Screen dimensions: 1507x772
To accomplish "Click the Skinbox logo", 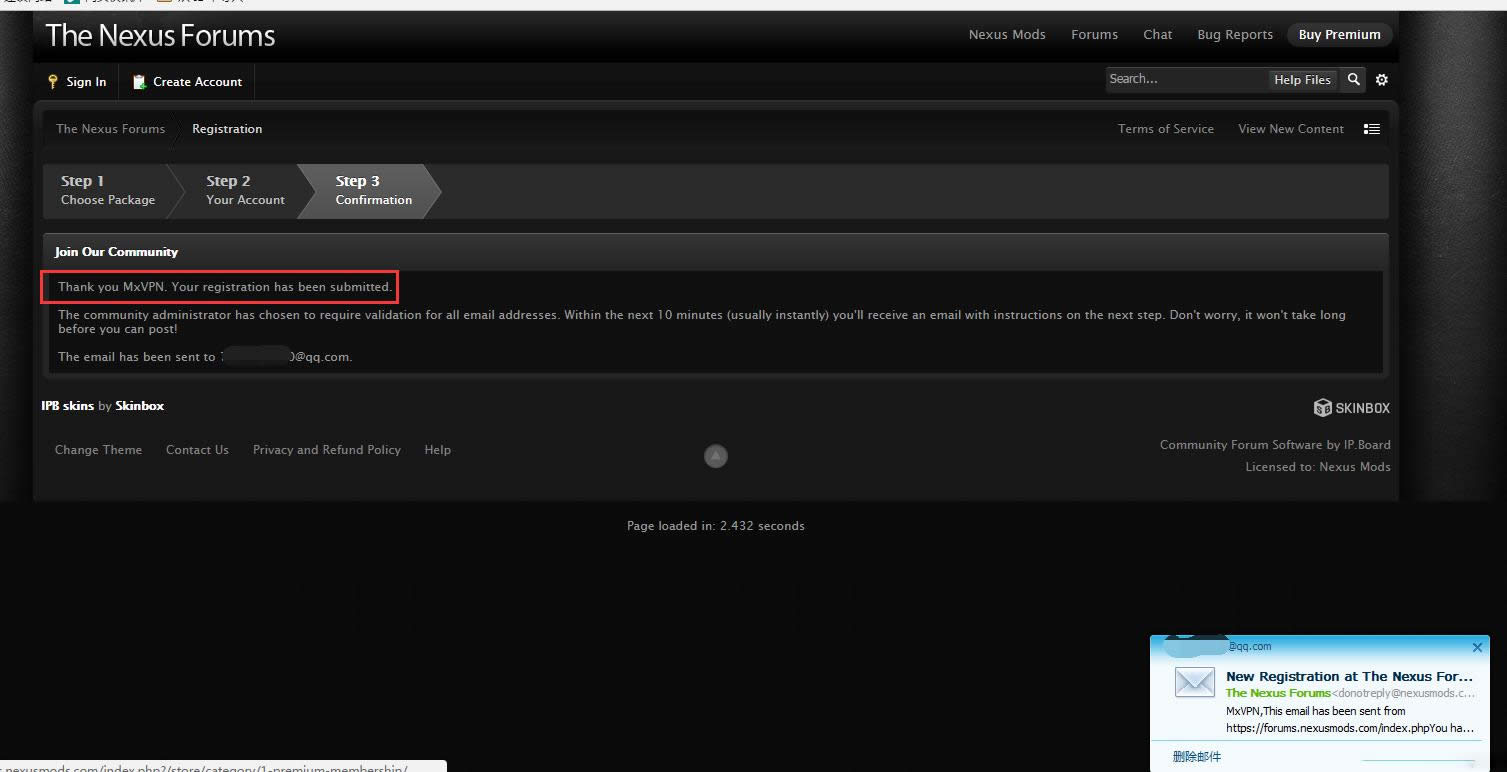I will click(1351, 408).
